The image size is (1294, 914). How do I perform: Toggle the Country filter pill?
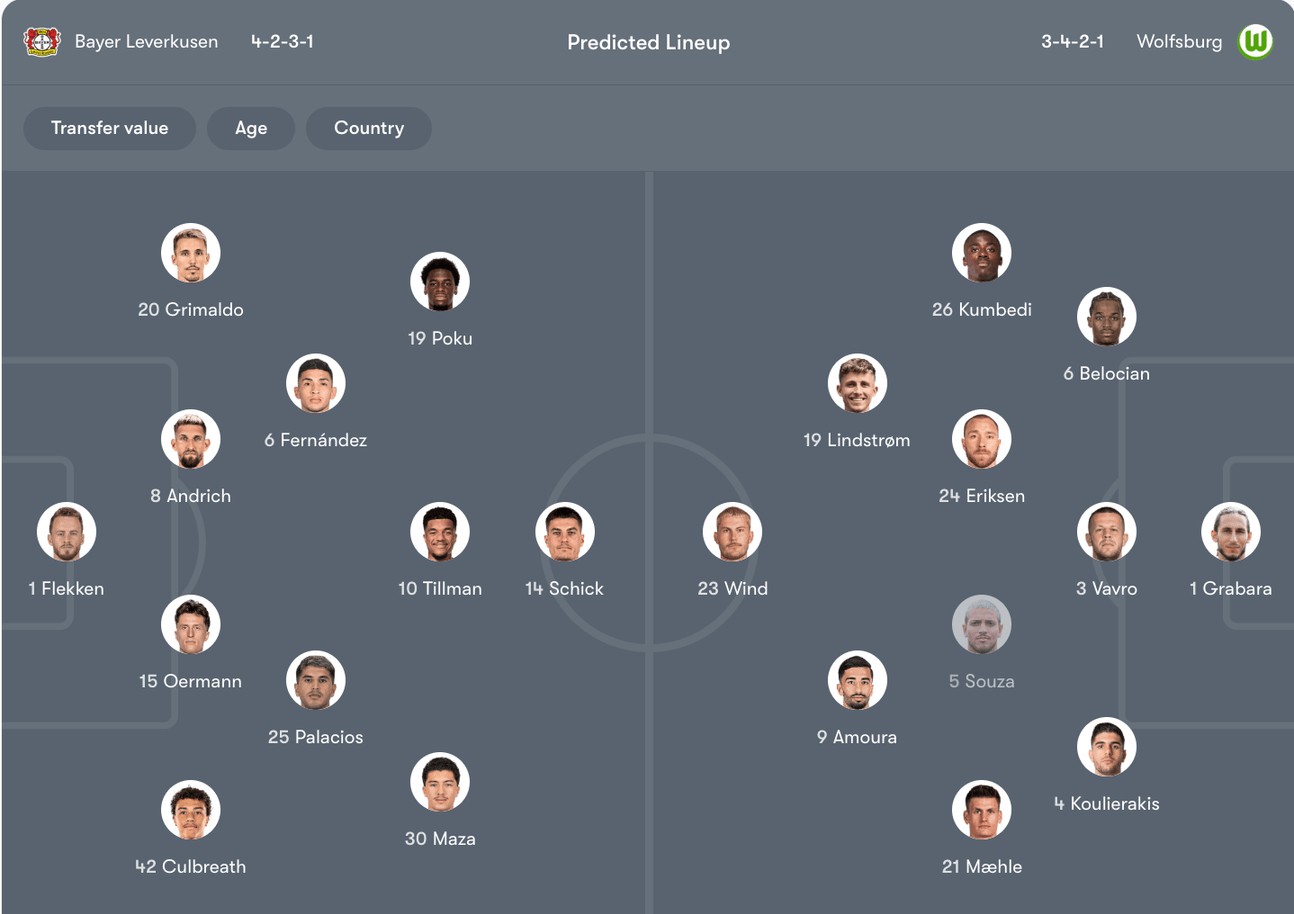(369, 128)
